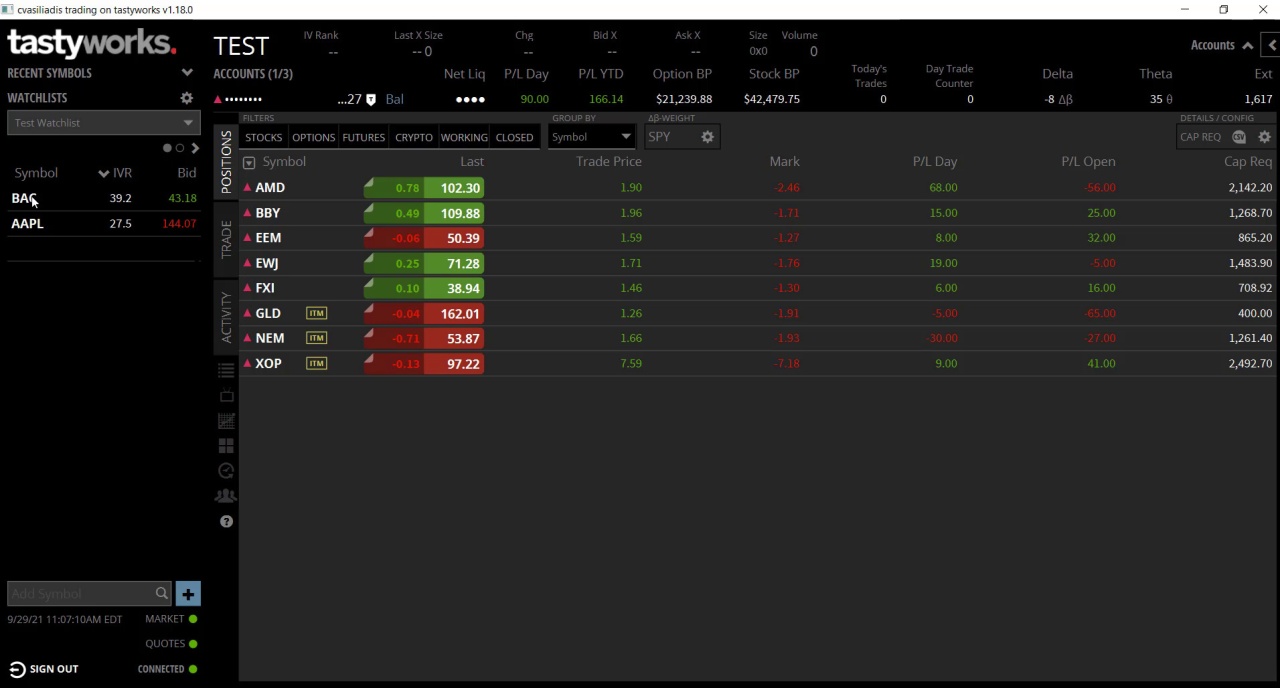Viewport: 1280px width, 688px height.
Task: Expand the FXI position row
Action: pos(247,288)
